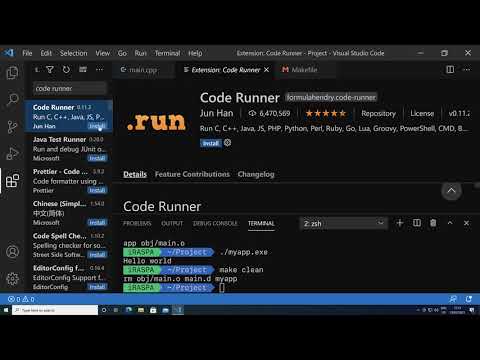The width and height of the screenshot is (480, 360).
Task: Maximize the terminal panel with caret
Action: pos(450,223)
